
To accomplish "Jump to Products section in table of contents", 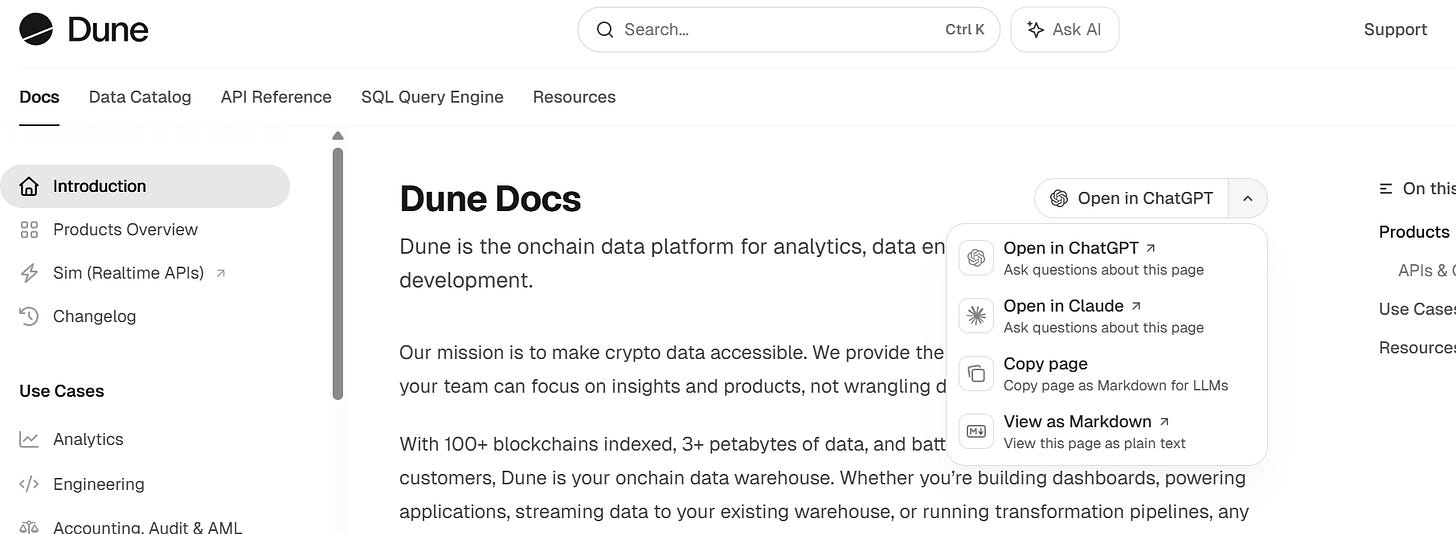I will click(1413, 232).
